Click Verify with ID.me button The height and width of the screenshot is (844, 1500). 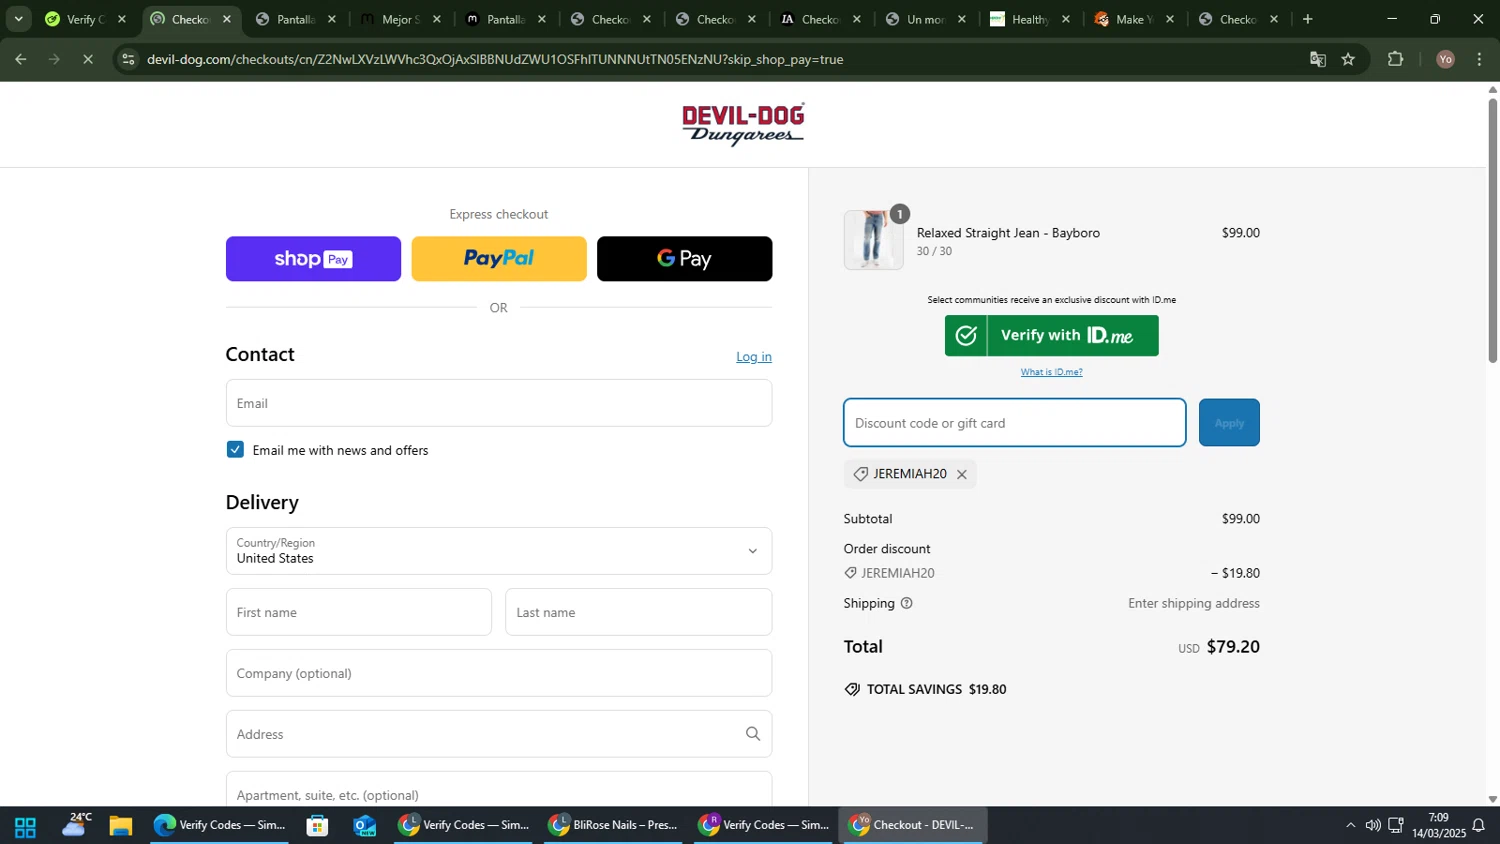point(1052,335)
